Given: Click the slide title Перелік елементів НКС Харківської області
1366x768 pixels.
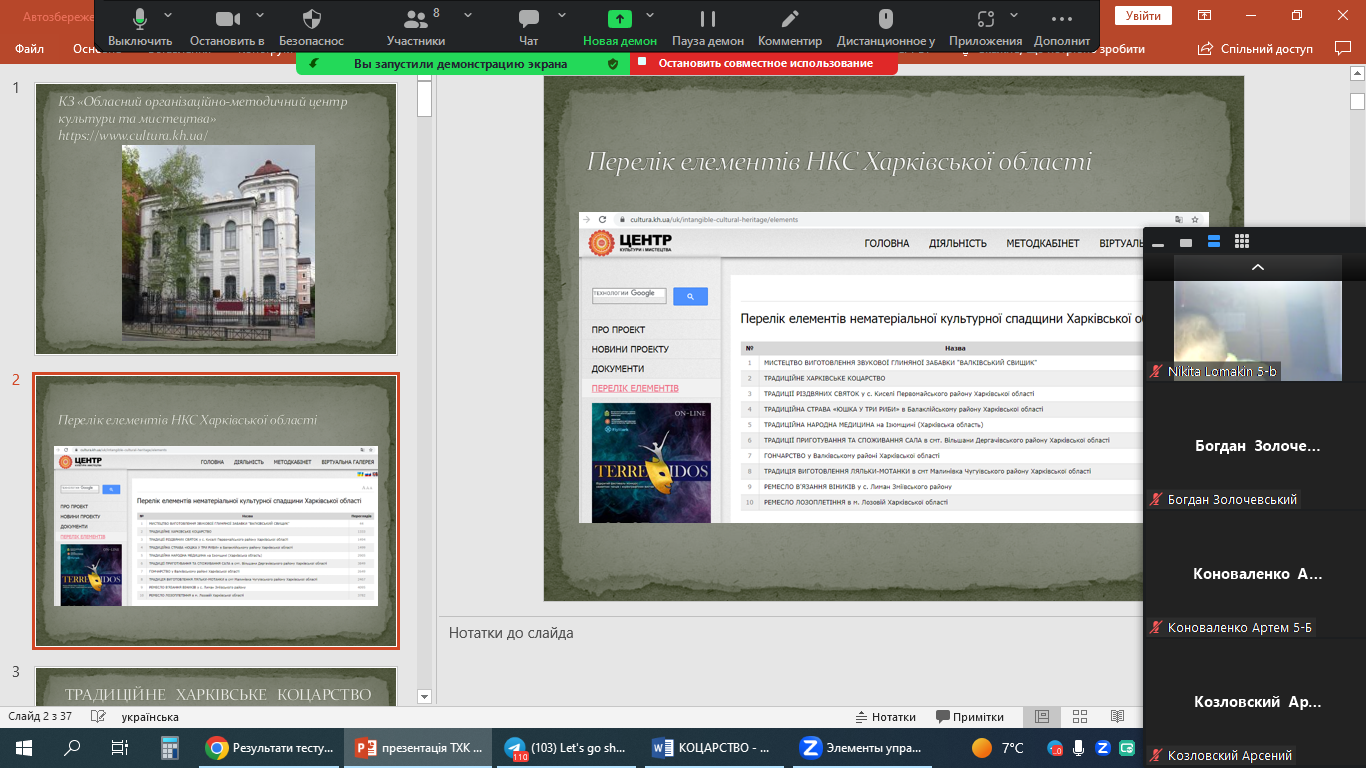Looking at the screenshot, I should click(840, 162).
